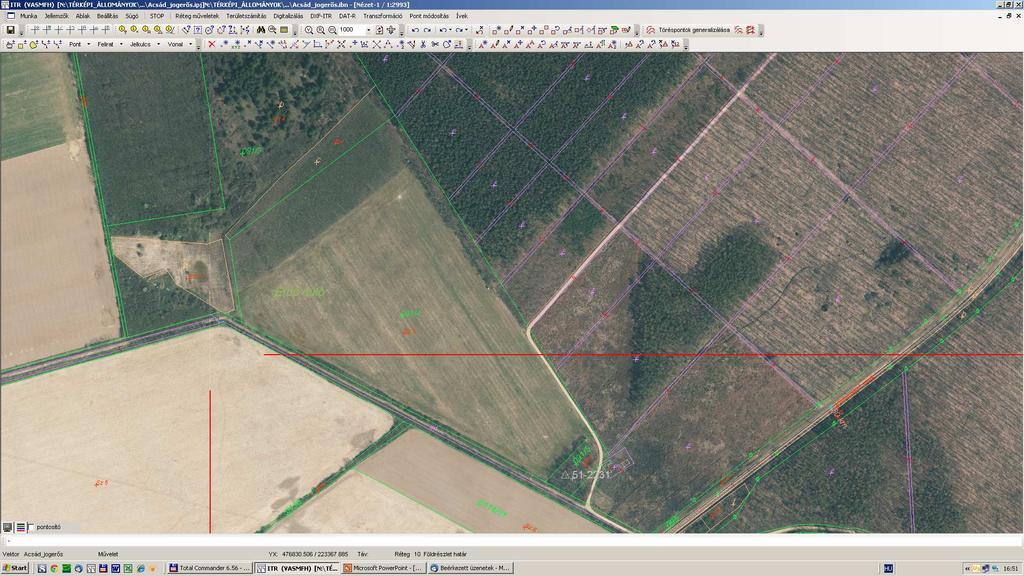
Task: Click the XYZ point coordinate icon
Action: (236, 44)
